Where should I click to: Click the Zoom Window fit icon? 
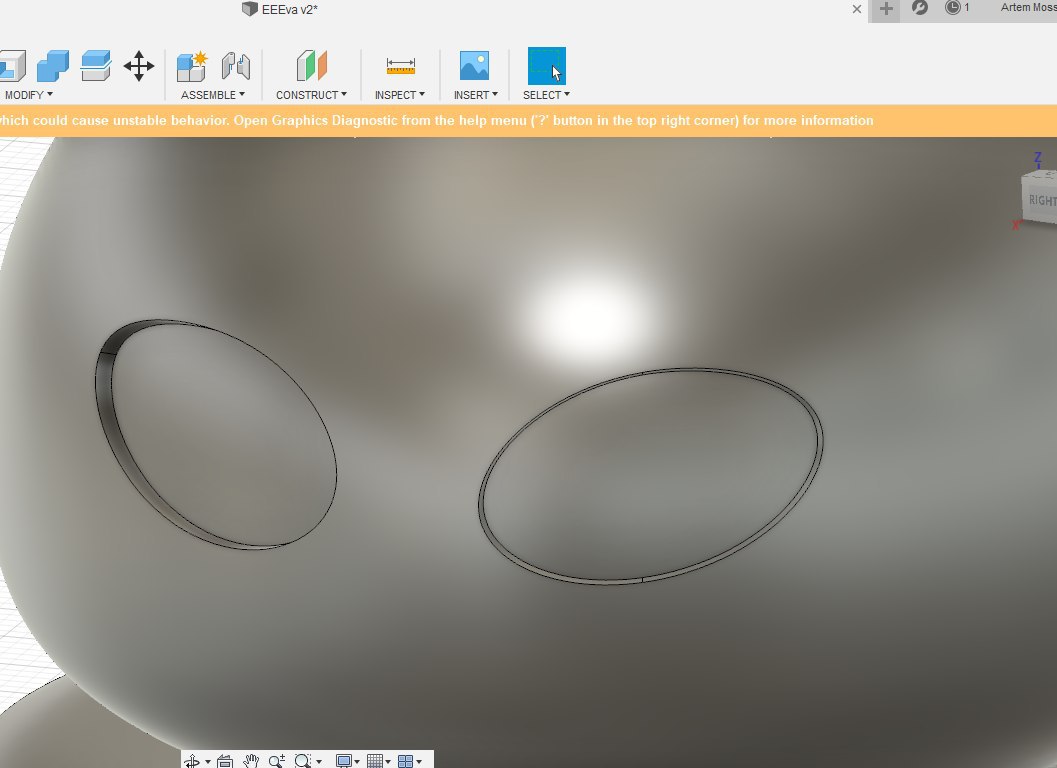tap(303, 761)
